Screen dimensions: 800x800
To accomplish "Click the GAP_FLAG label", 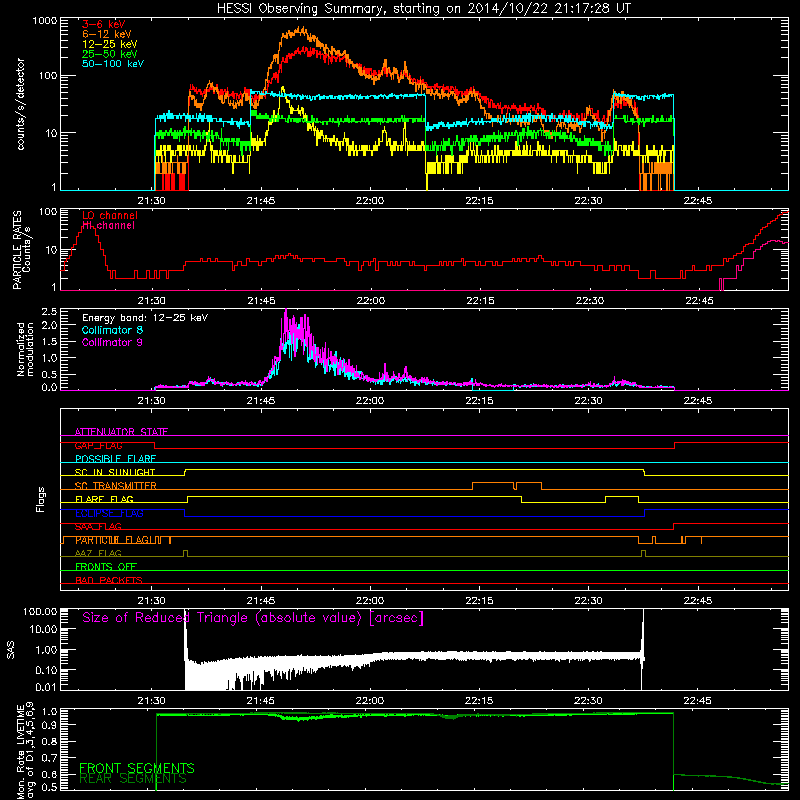I will point(98,445).
